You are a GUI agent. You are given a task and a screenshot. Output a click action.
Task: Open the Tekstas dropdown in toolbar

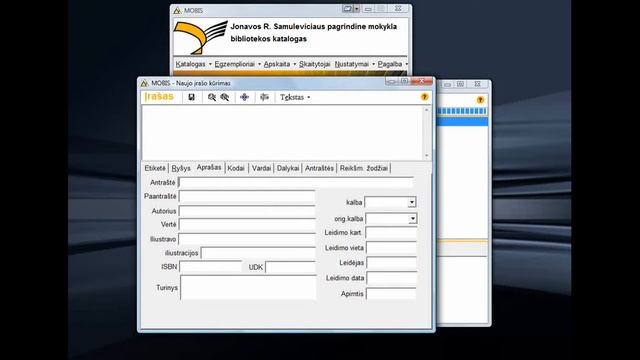(295, 97)
